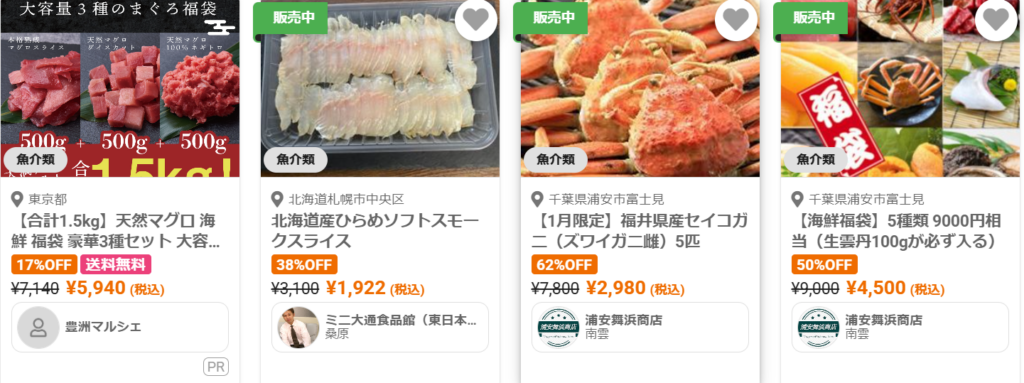Click the 販売中 label on the lucky bag image
This screenshot has height=383, width=1024.
click(x=813, y=18)
